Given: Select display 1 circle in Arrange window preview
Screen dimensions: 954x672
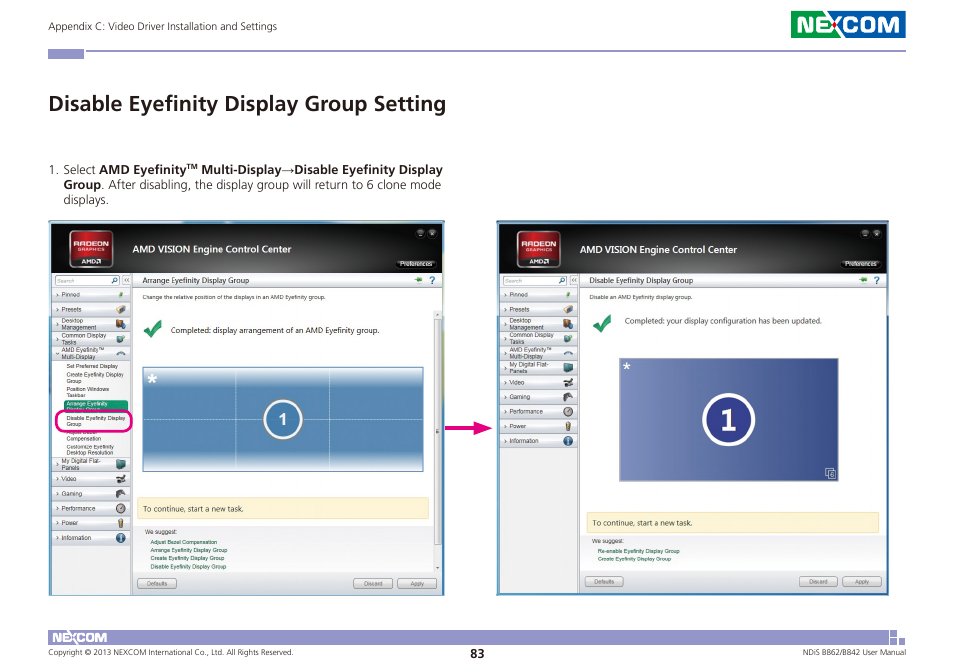Looking at the screenshot, I should 283,420.
